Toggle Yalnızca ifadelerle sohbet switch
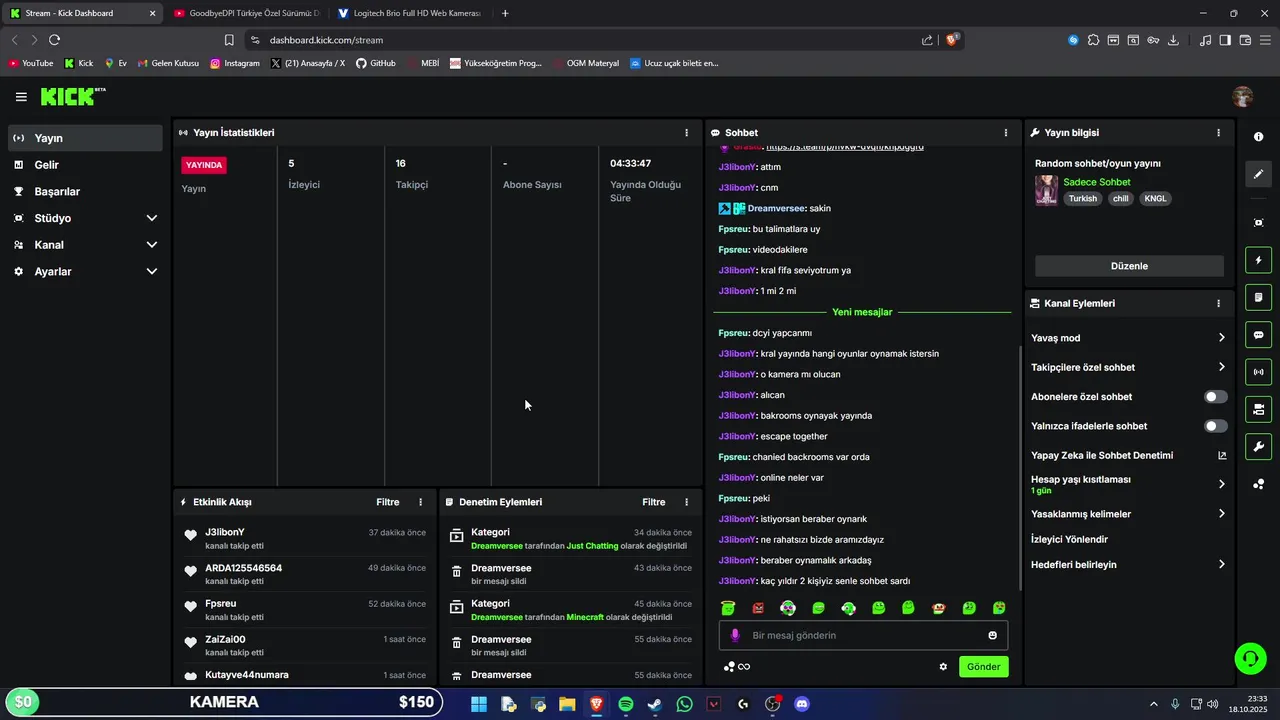The image size is (1280, 720). (1215, 426)
